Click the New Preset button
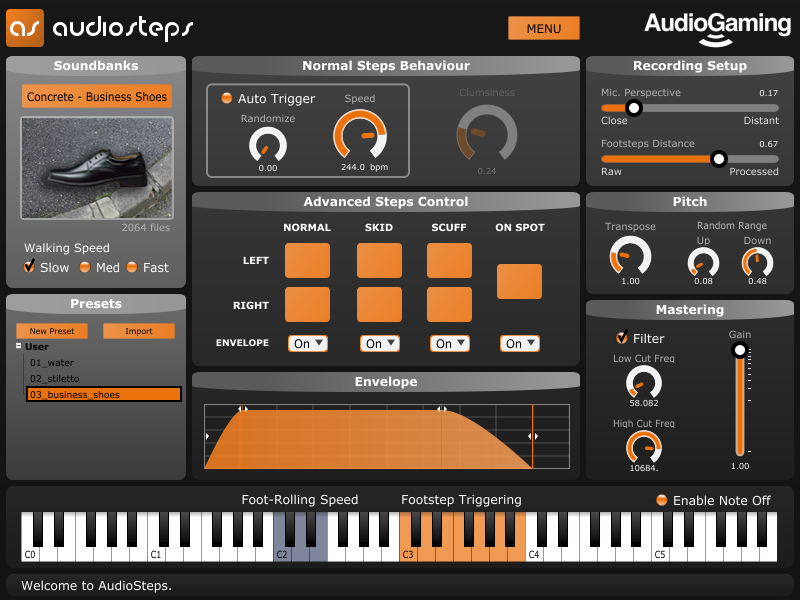Screen dimensions: 800x600 [x=52, y=331]
